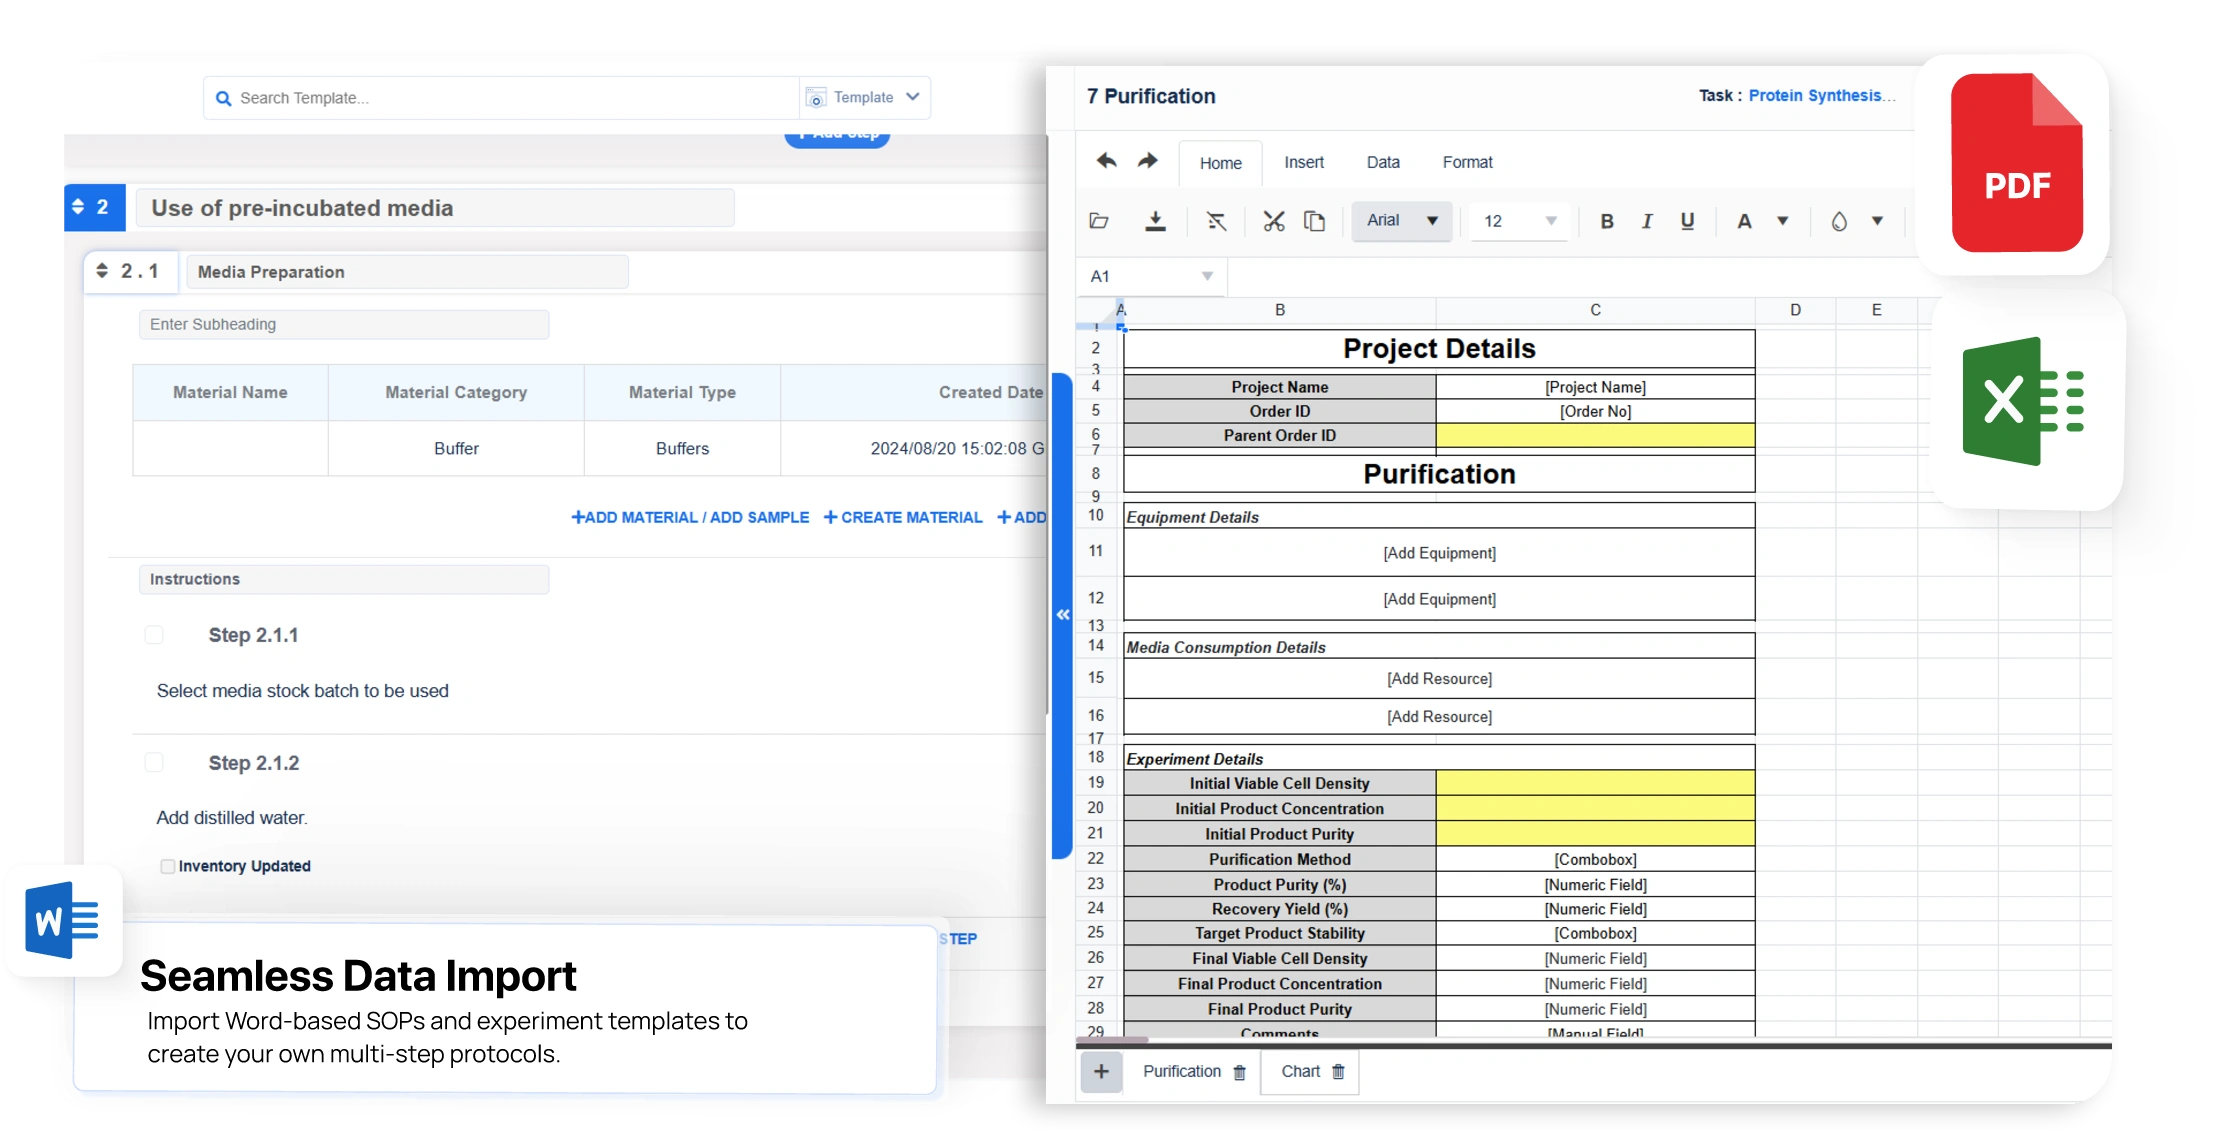The height and width of the screenshot is (1131, 2227).
Task: Click the clear formatting icon
Action: [1216, 221]
